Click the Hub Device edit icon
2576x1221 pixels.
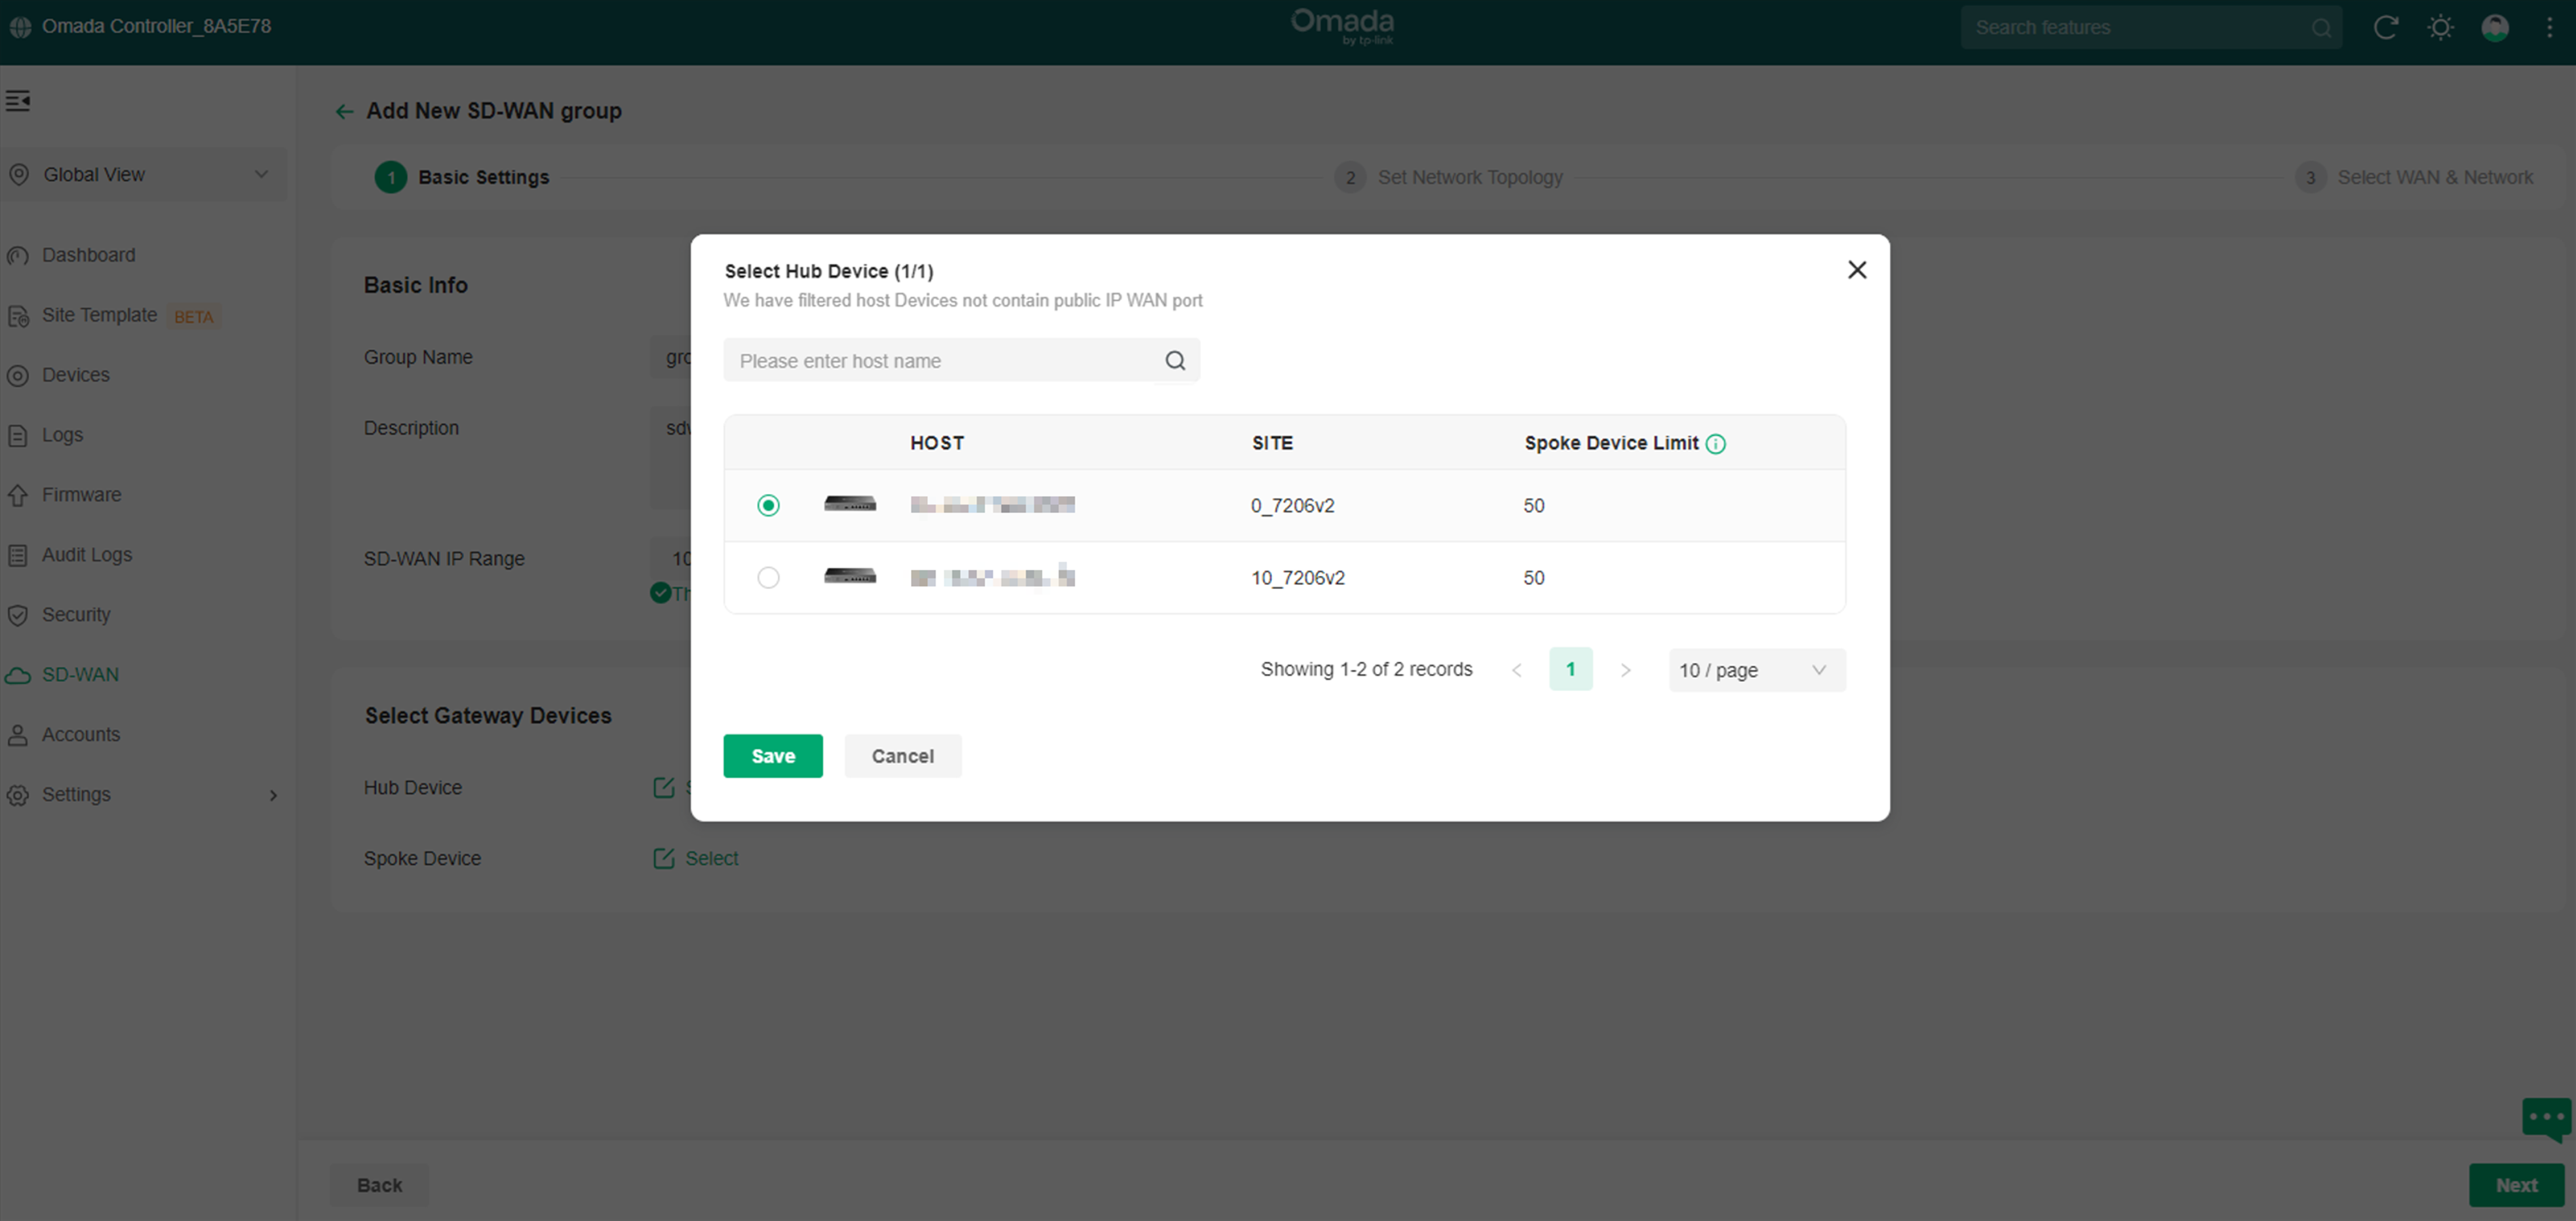tap(663, 787)
